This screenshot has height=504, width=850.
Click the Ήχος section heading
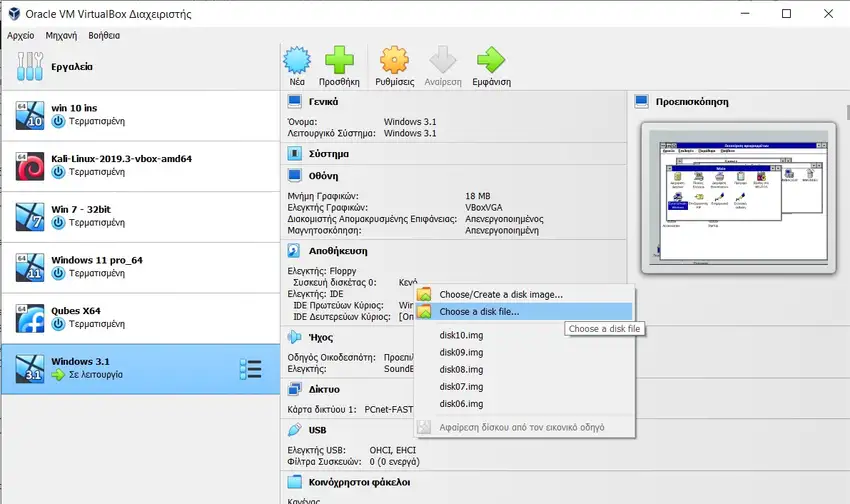[320, 337]
